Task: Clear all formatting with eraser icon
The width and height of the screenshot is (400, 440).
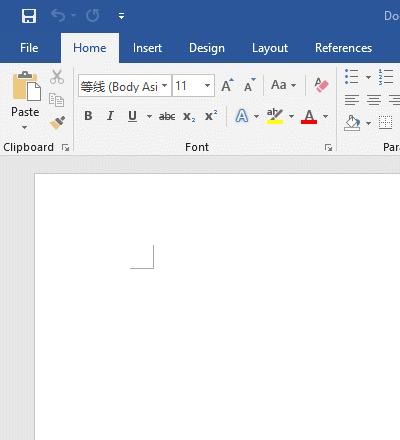Action: [x=321, y=85]
